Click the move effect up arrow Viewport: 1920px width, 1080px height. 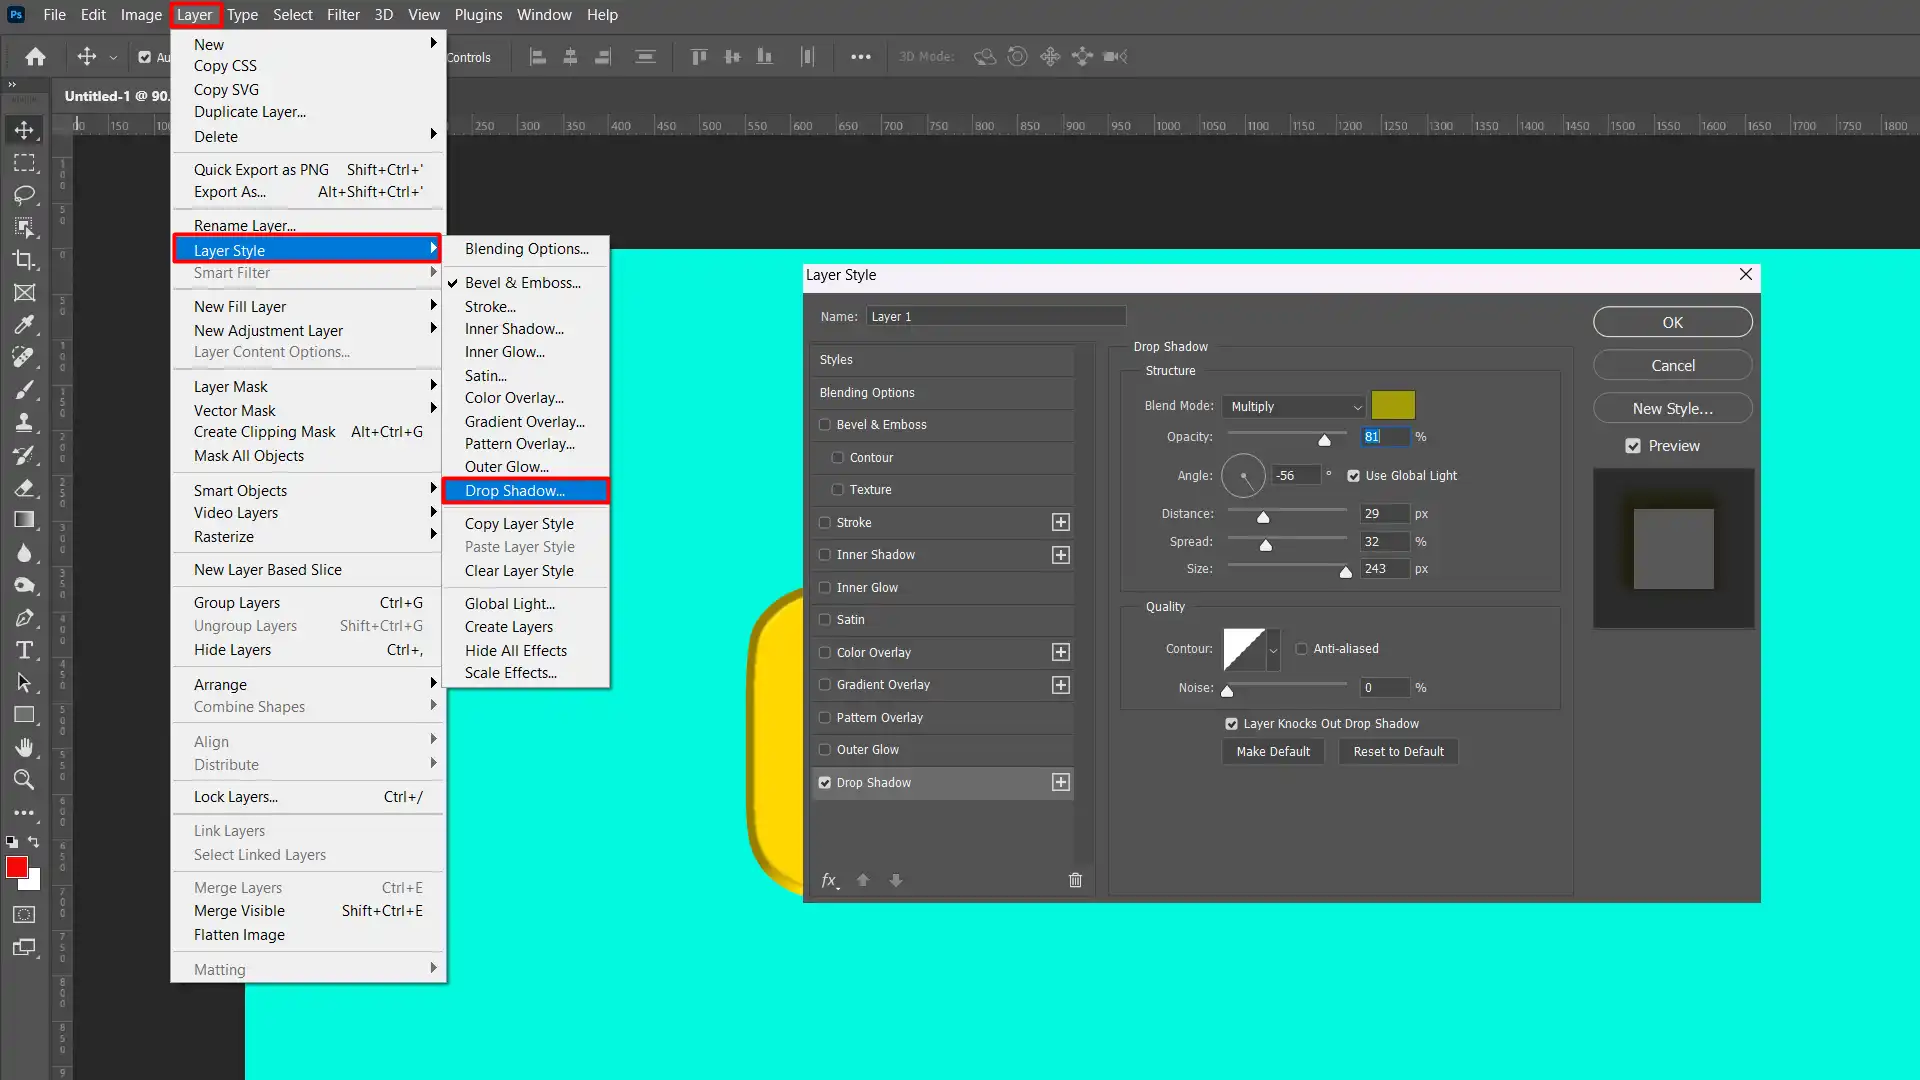pos(863,880)
